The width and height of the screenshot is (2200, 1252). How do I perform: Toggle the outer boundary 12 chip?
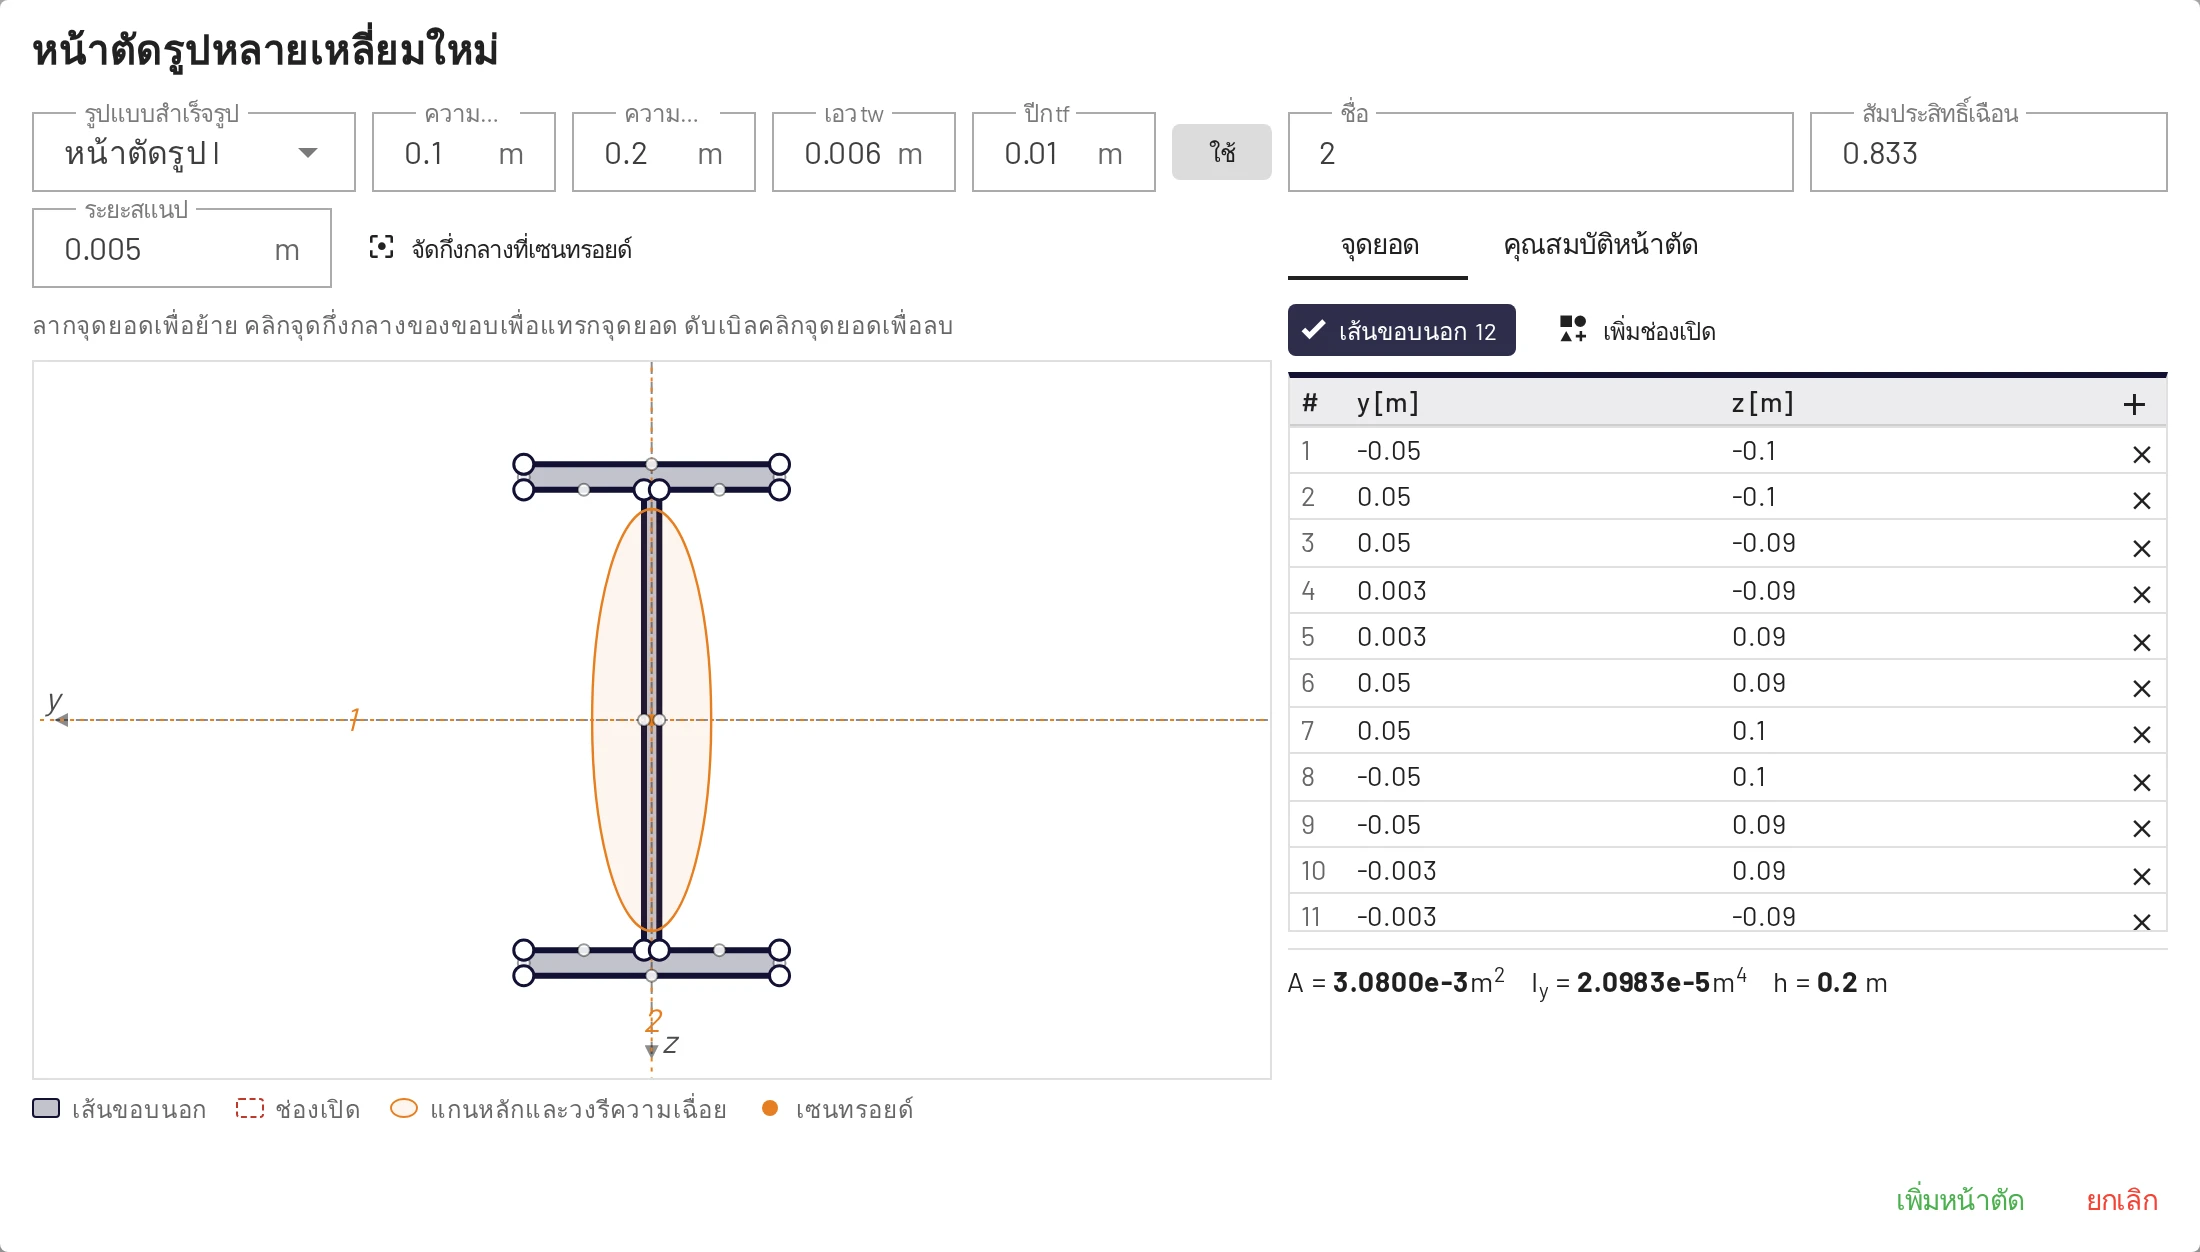(1401, 330)
